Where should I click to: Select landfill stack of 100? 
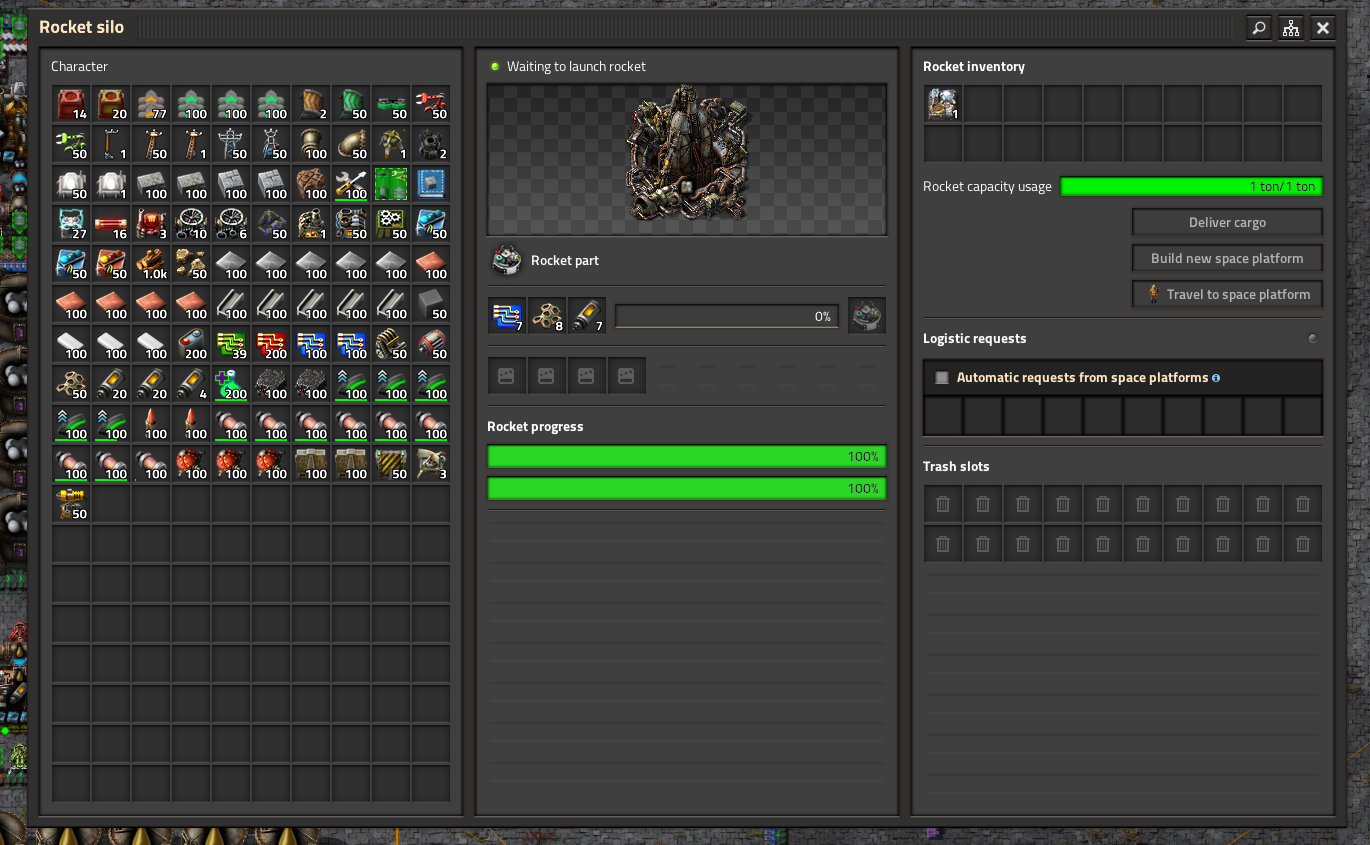point(311,184)
